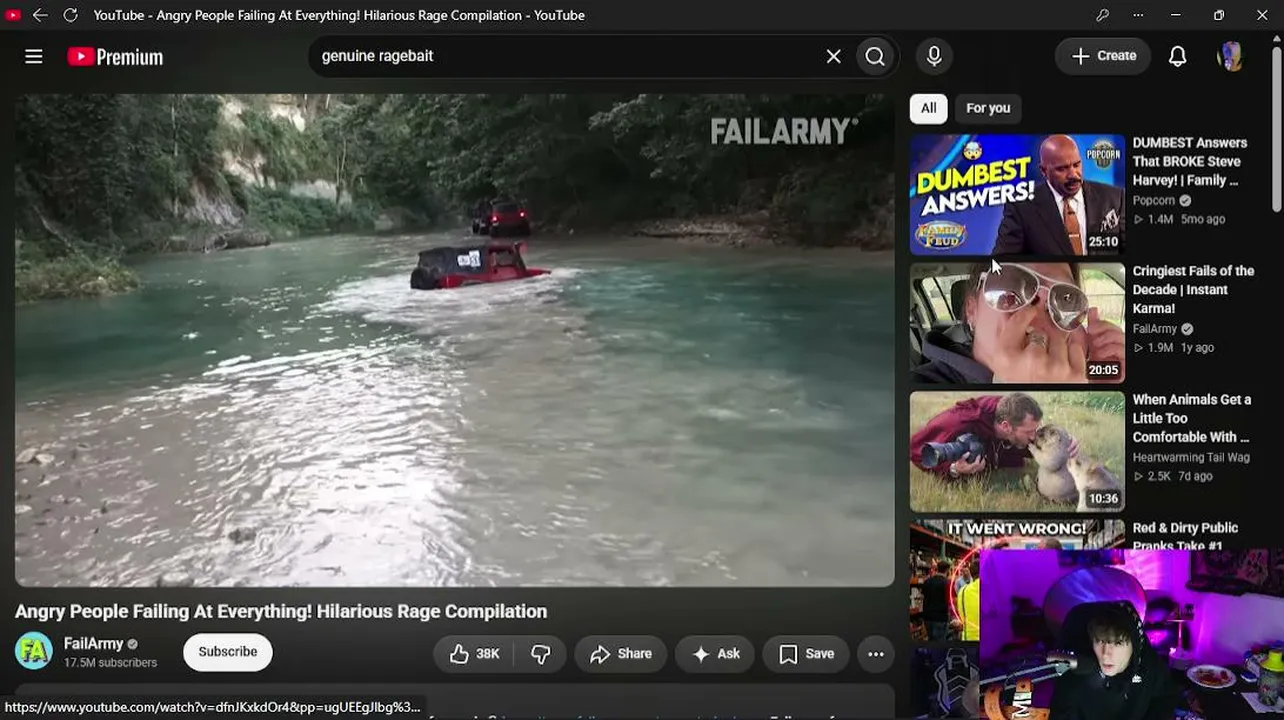Viewport: 1284px width, 720px height.
Task: Subscribe to FailArmy
Action: pos(228,652)
